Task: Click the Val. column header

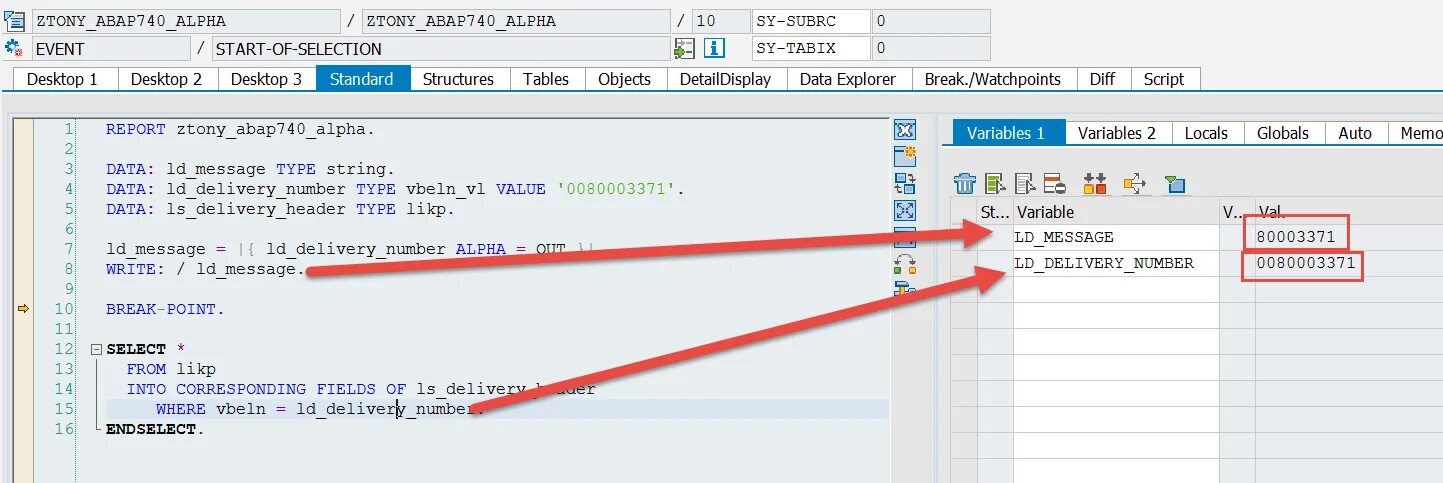Action: point(1348,212)
